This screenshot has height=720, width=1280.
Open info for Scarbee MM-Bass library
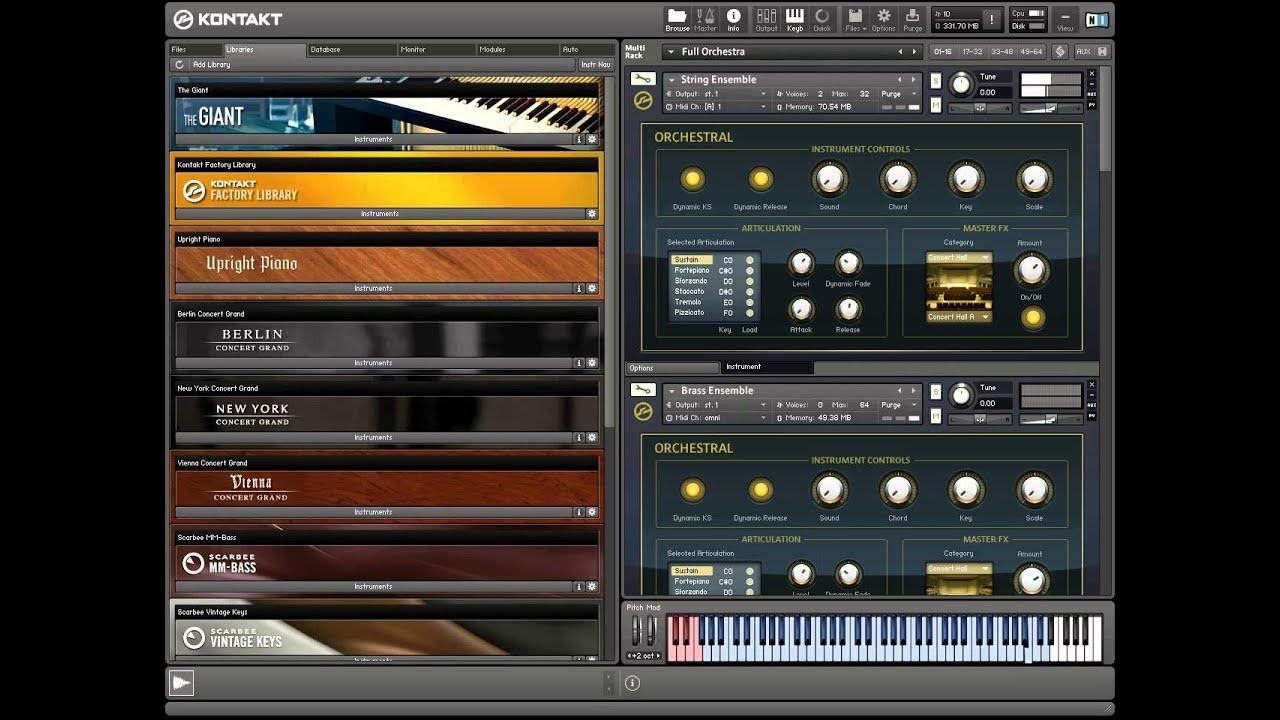coord(579,586)
